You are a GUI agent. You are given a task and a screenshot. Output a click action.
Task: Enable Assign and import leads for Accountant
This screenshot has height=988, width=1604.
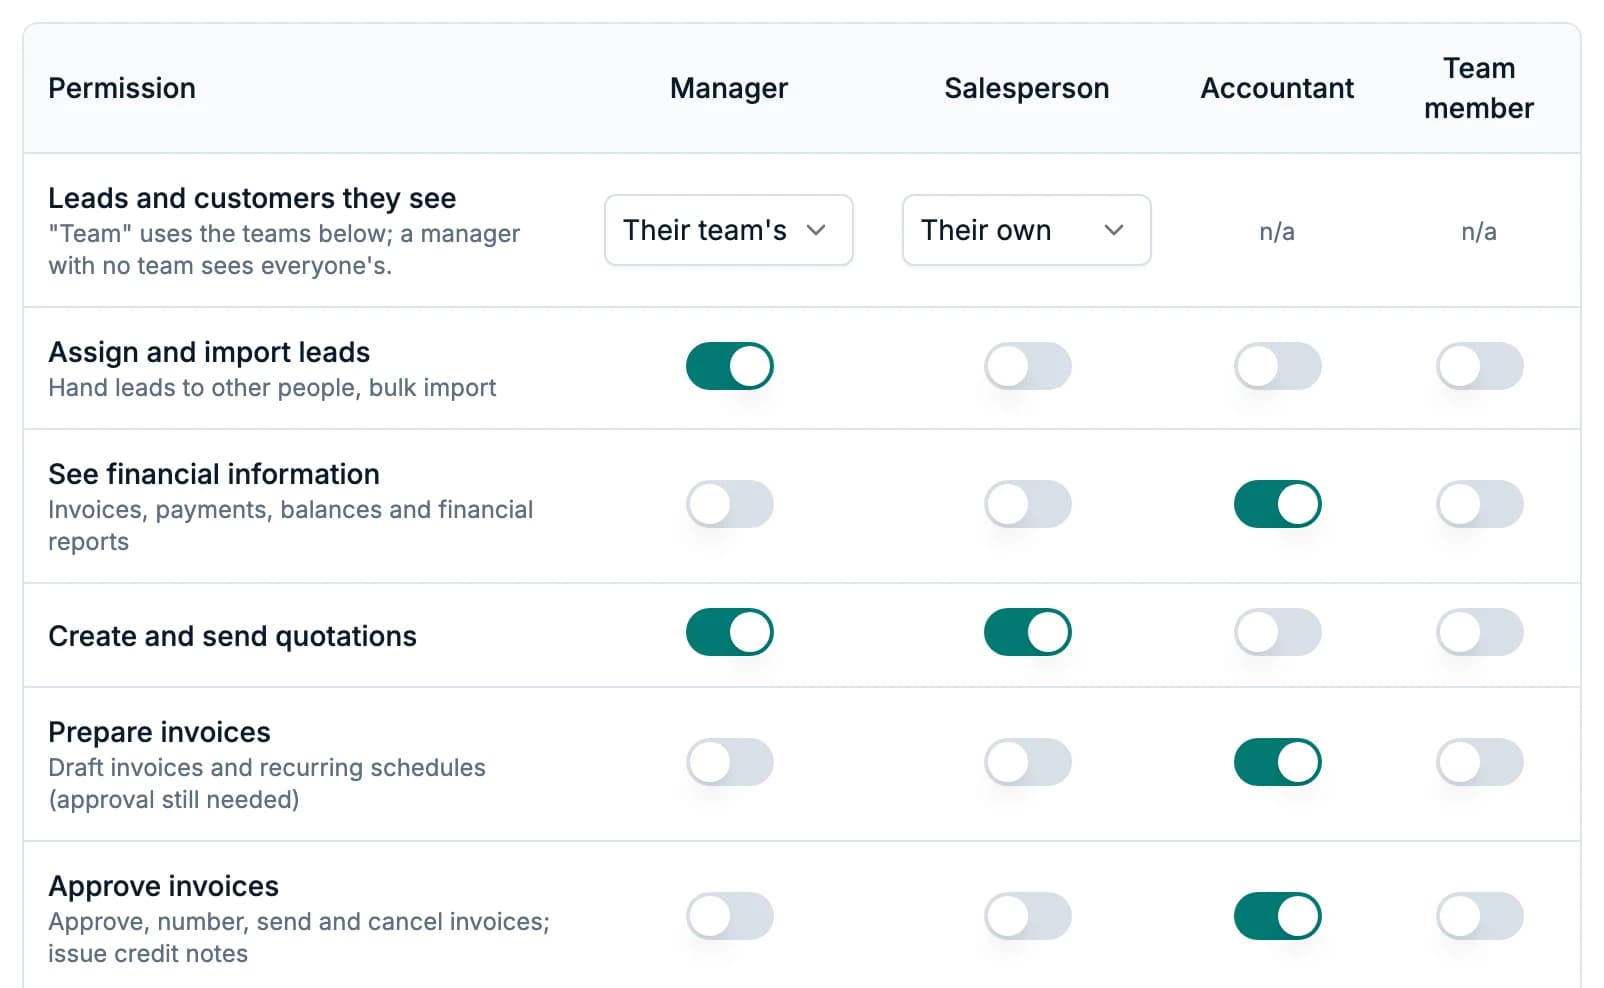[1278, 366]
